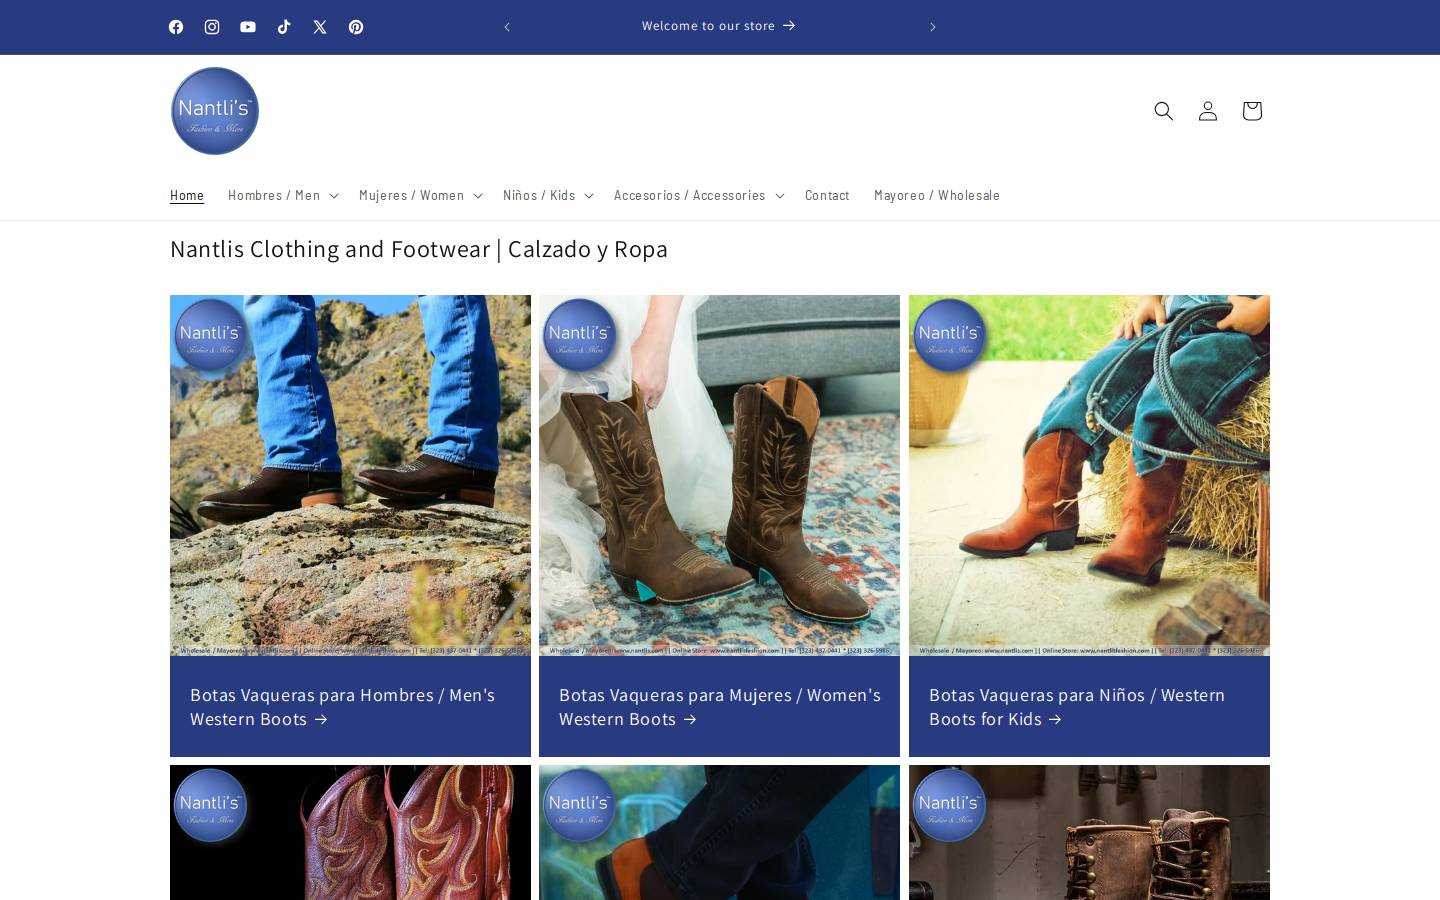Open the YouTube social link

tap(248, 27)
